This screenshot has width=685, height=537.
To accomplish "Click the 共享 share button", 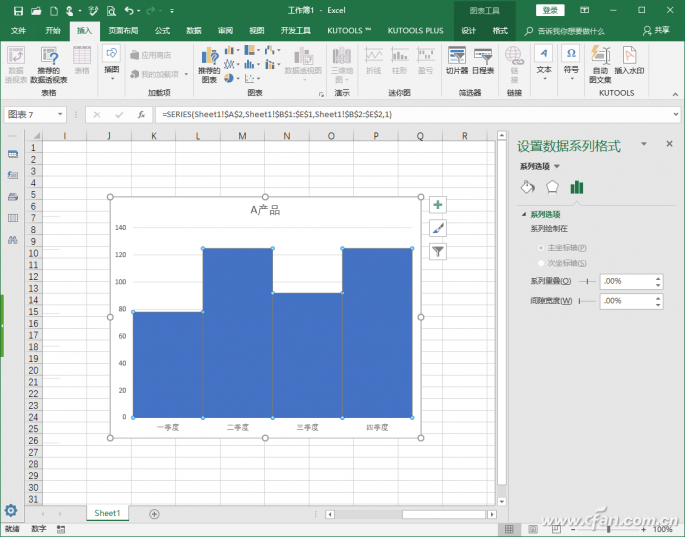I will click(x=656, y=31).
